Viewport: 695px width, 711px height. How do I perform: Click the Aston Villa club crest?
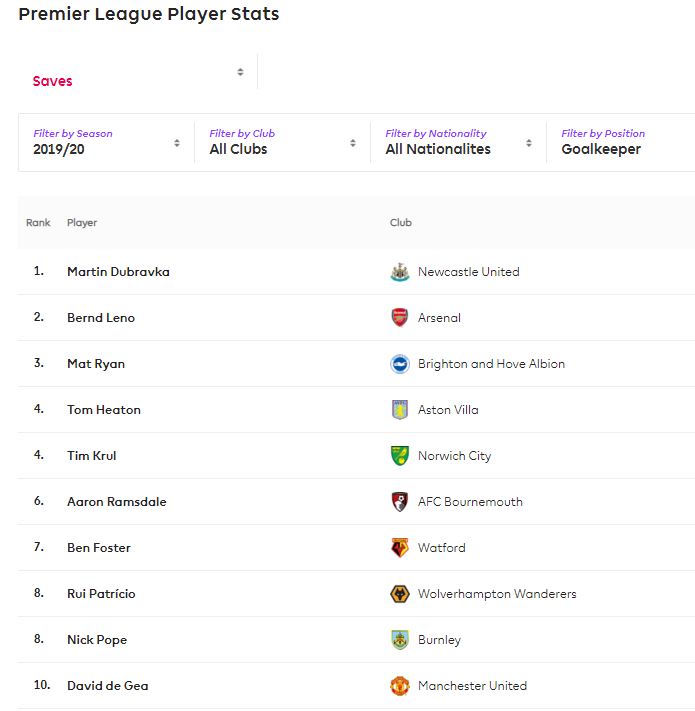click(400, 410)
